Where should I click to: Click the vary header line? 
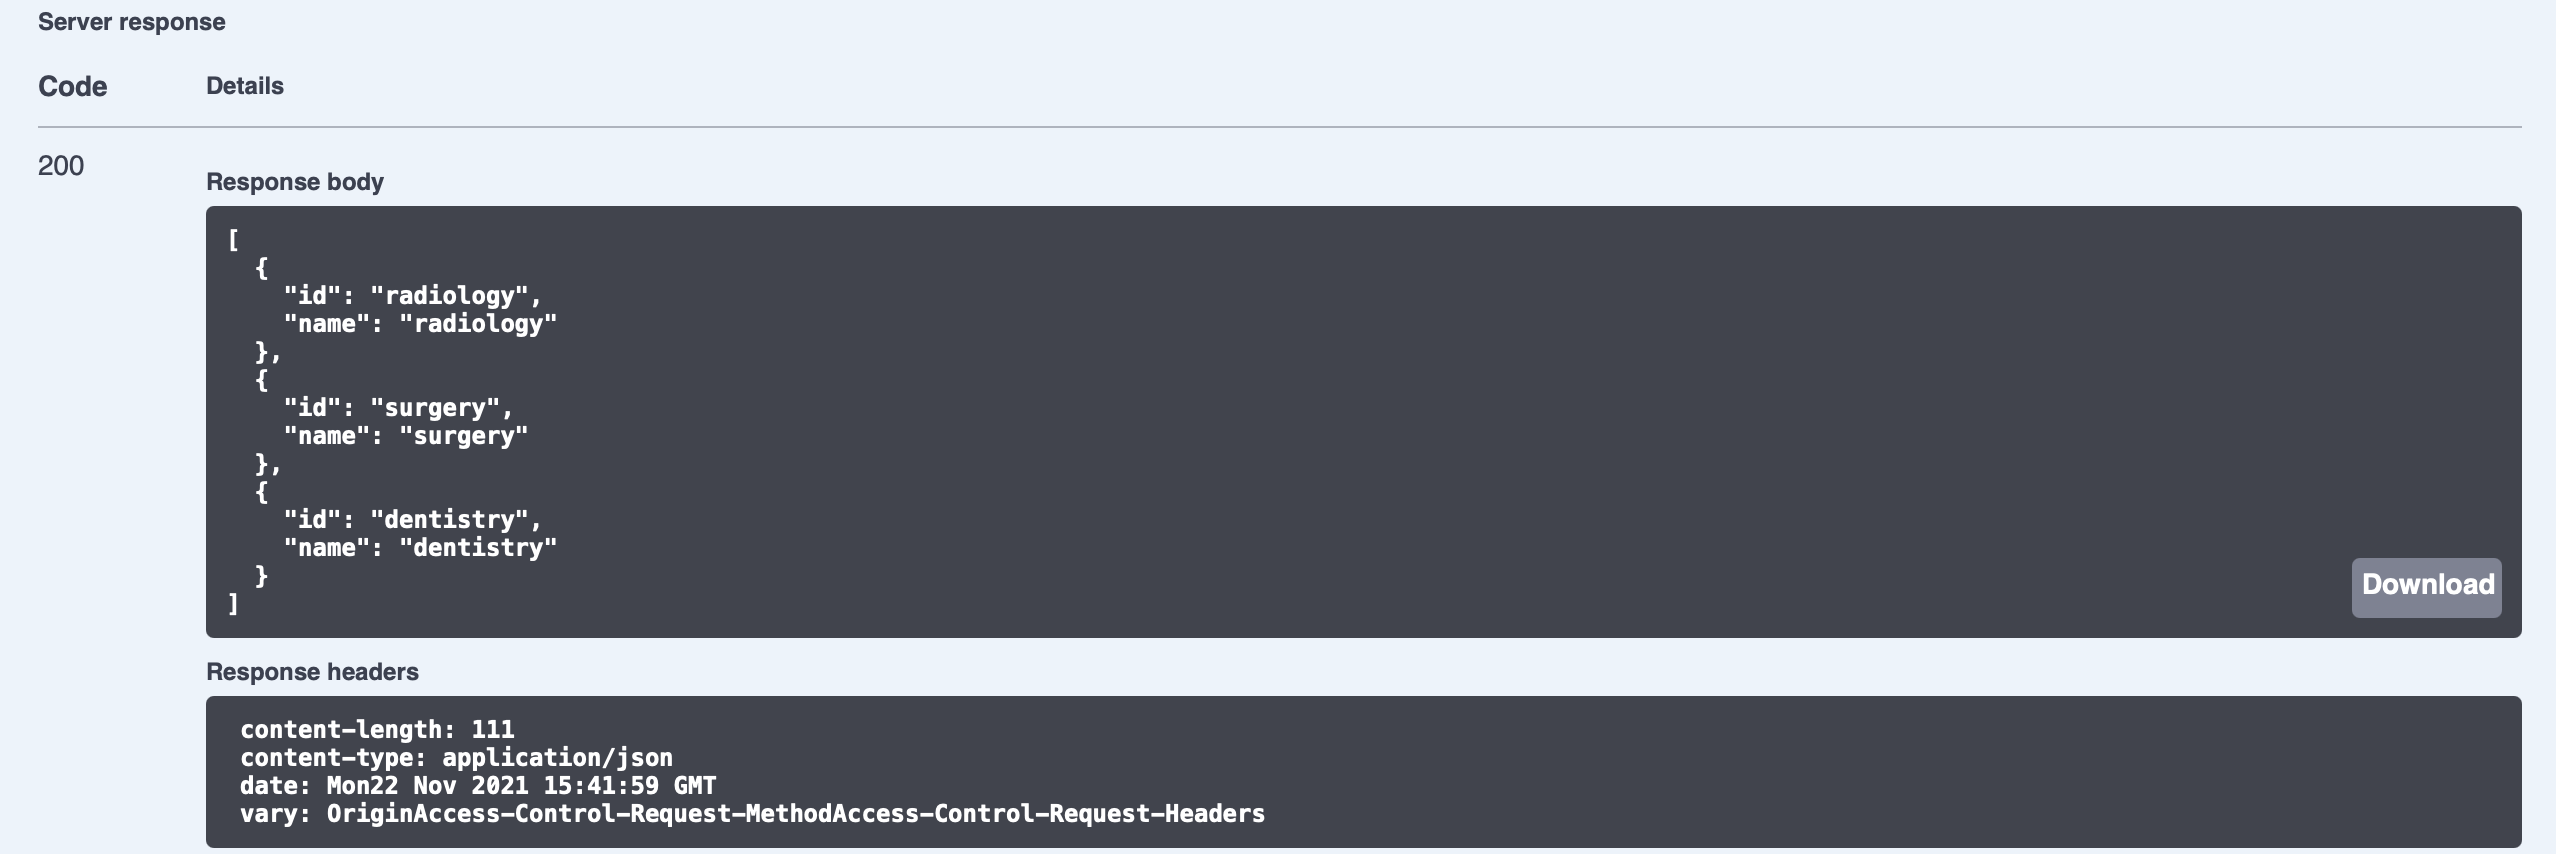[752, 814]
